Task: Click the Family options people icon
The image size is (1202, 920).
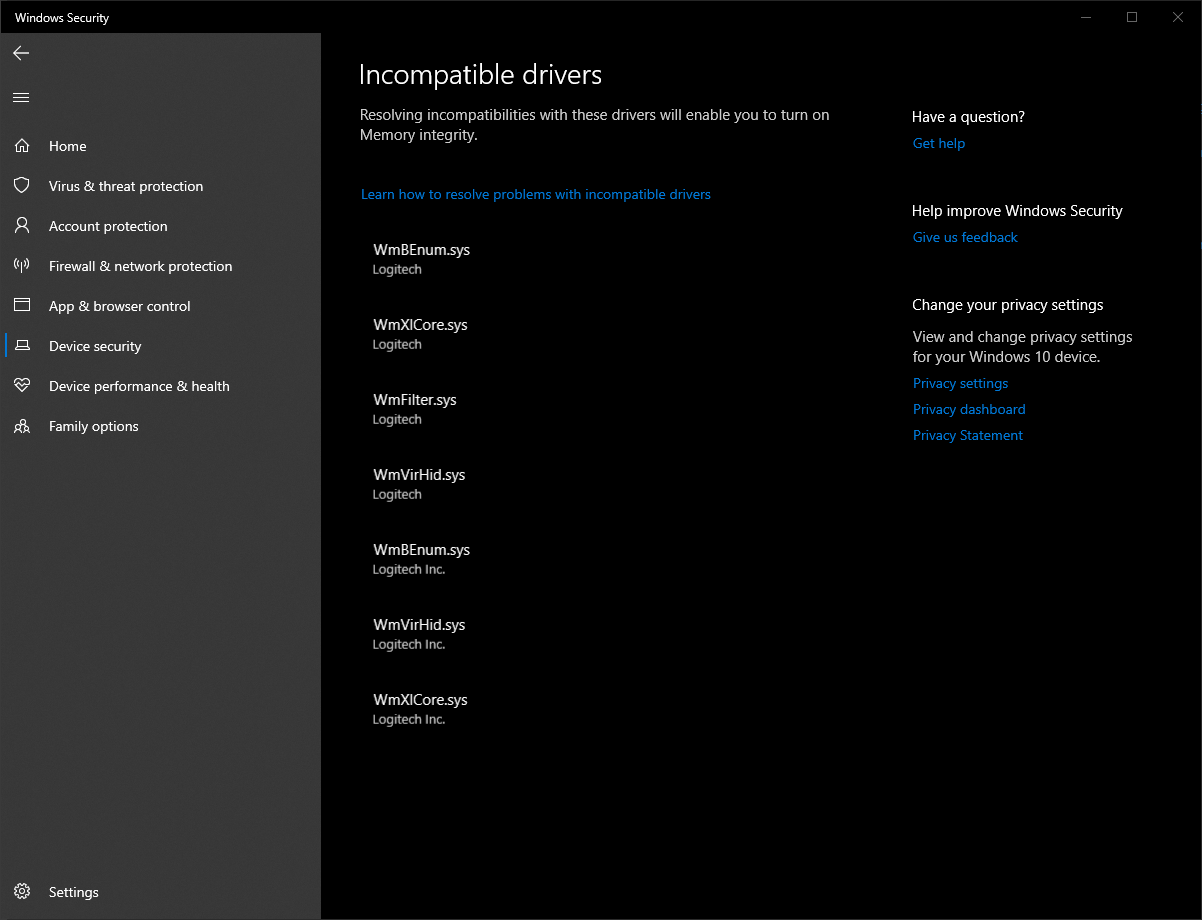Action: coord(22,426)
